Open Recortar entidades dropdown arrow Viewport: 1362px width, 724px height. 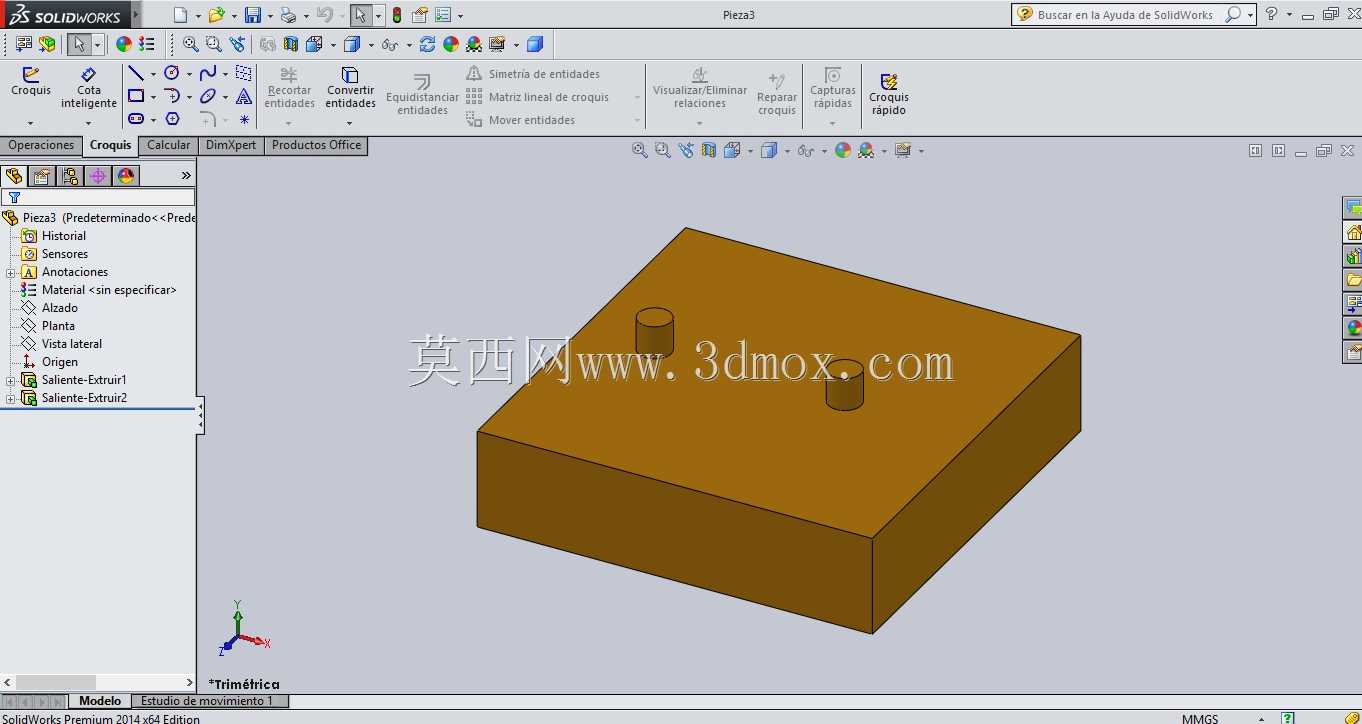288,123
